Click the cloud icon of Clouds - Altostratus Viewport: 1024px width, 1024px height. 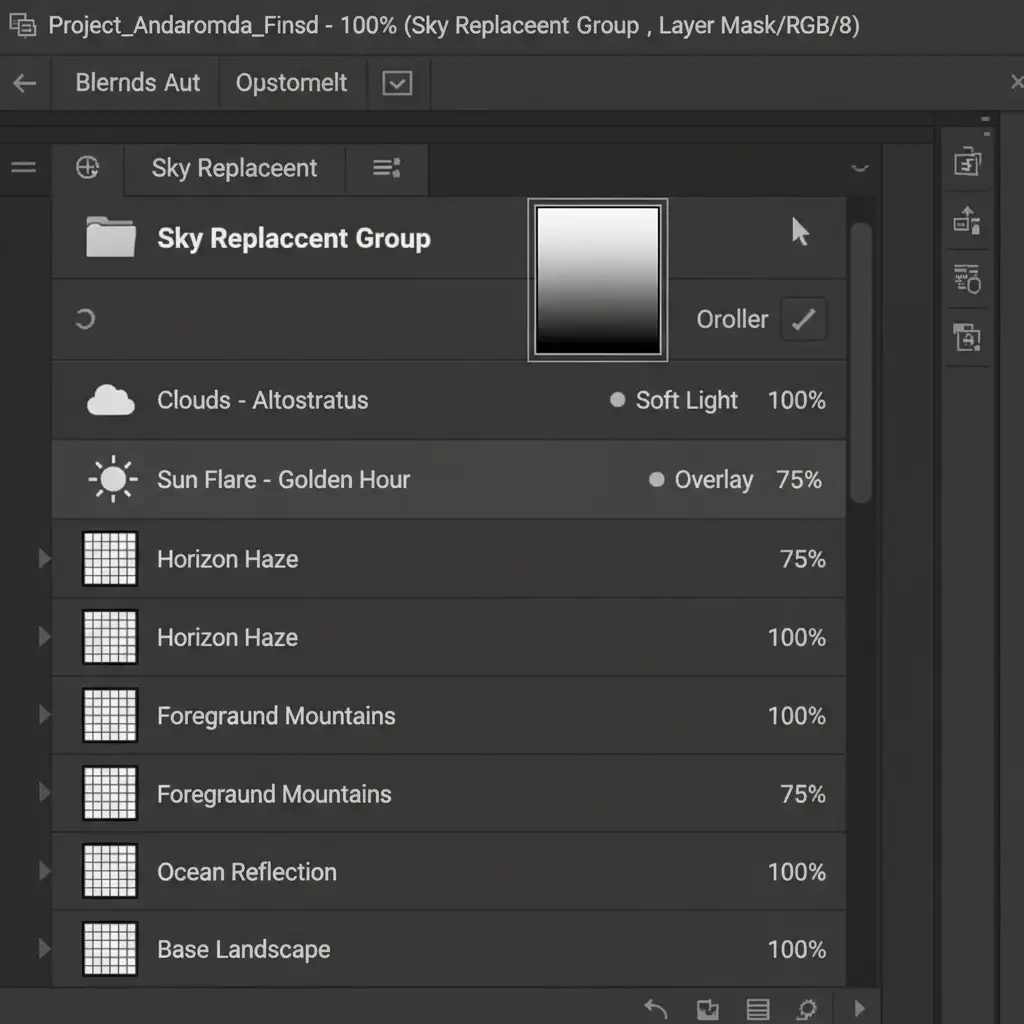click(x=111, y=401)
